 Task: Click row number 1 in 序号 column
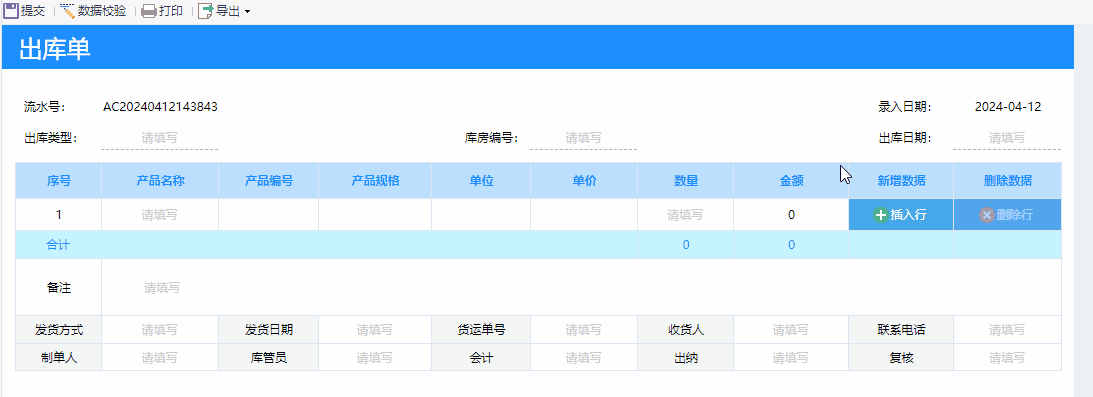[59, 215]
